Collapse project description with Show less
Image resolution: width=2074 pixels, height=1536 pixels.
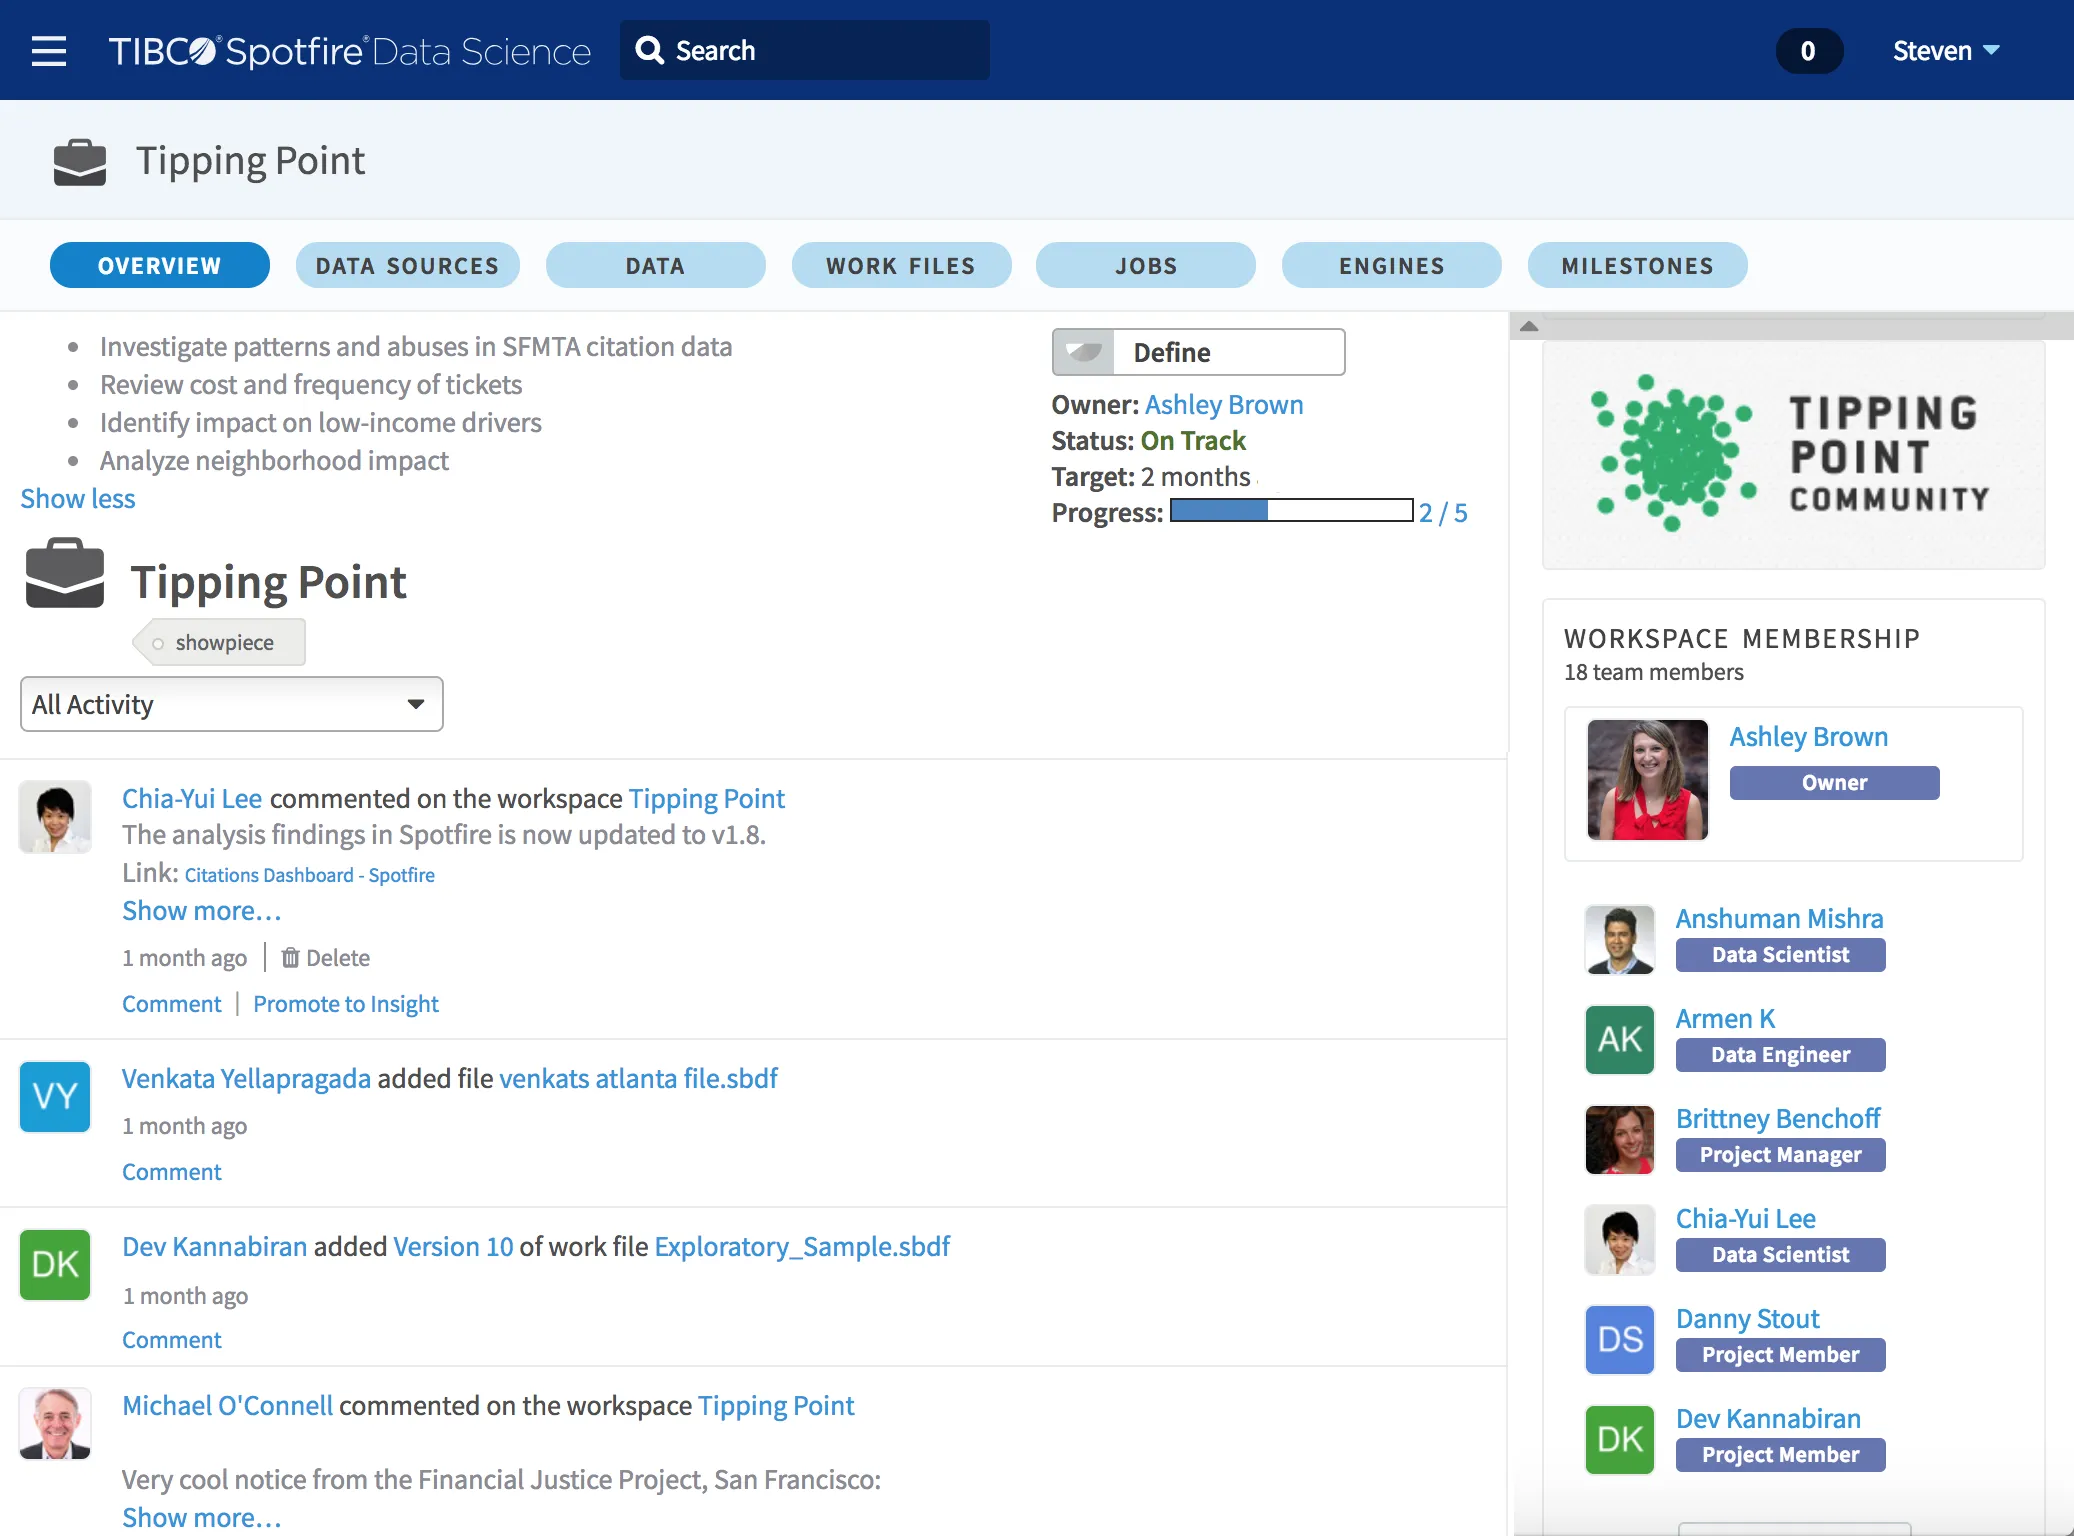point(78,498)
